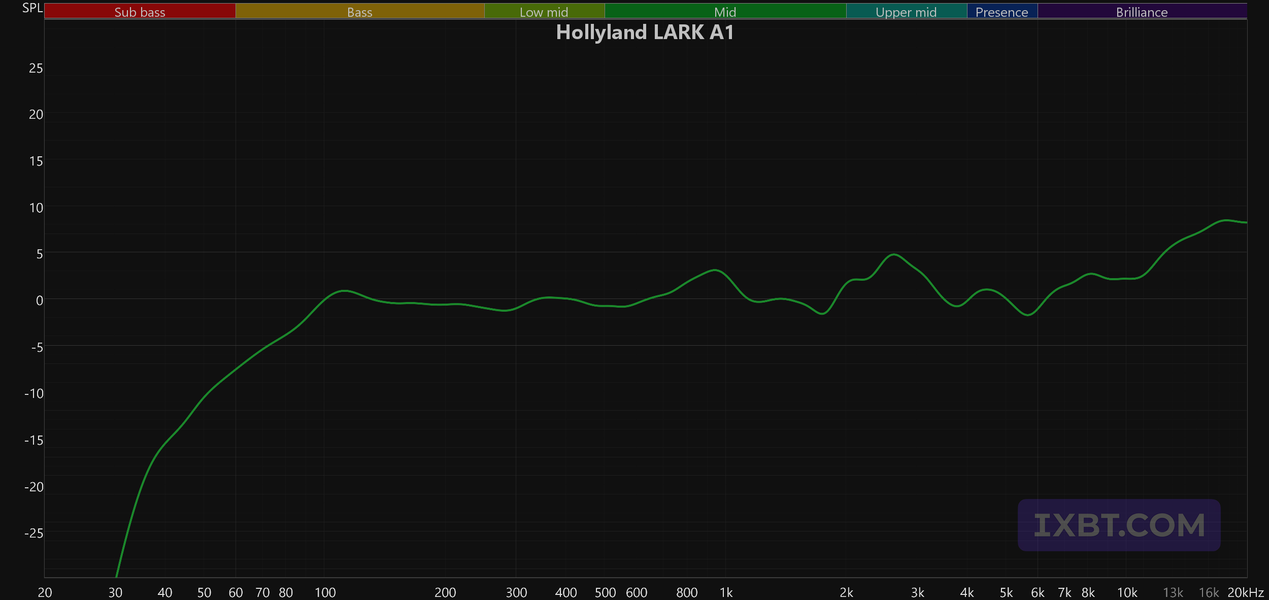
Task: Click the 200 Hz frequency tick label
Action: tap(446, 592)
